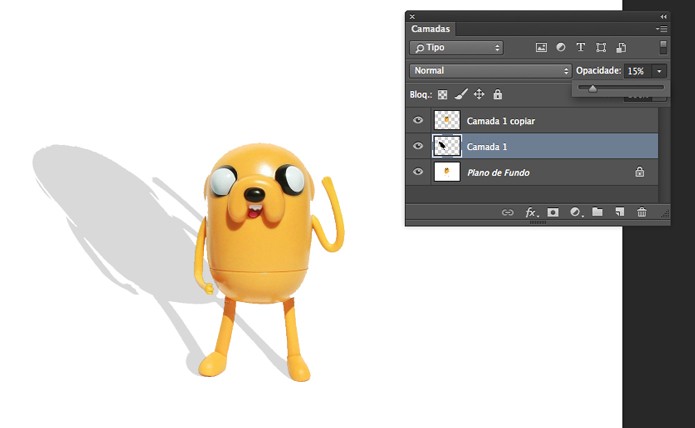This screenshot has width=695, height=428.
Task: Hide the Camada 1 layer
Action: click(x=418, y=146)
